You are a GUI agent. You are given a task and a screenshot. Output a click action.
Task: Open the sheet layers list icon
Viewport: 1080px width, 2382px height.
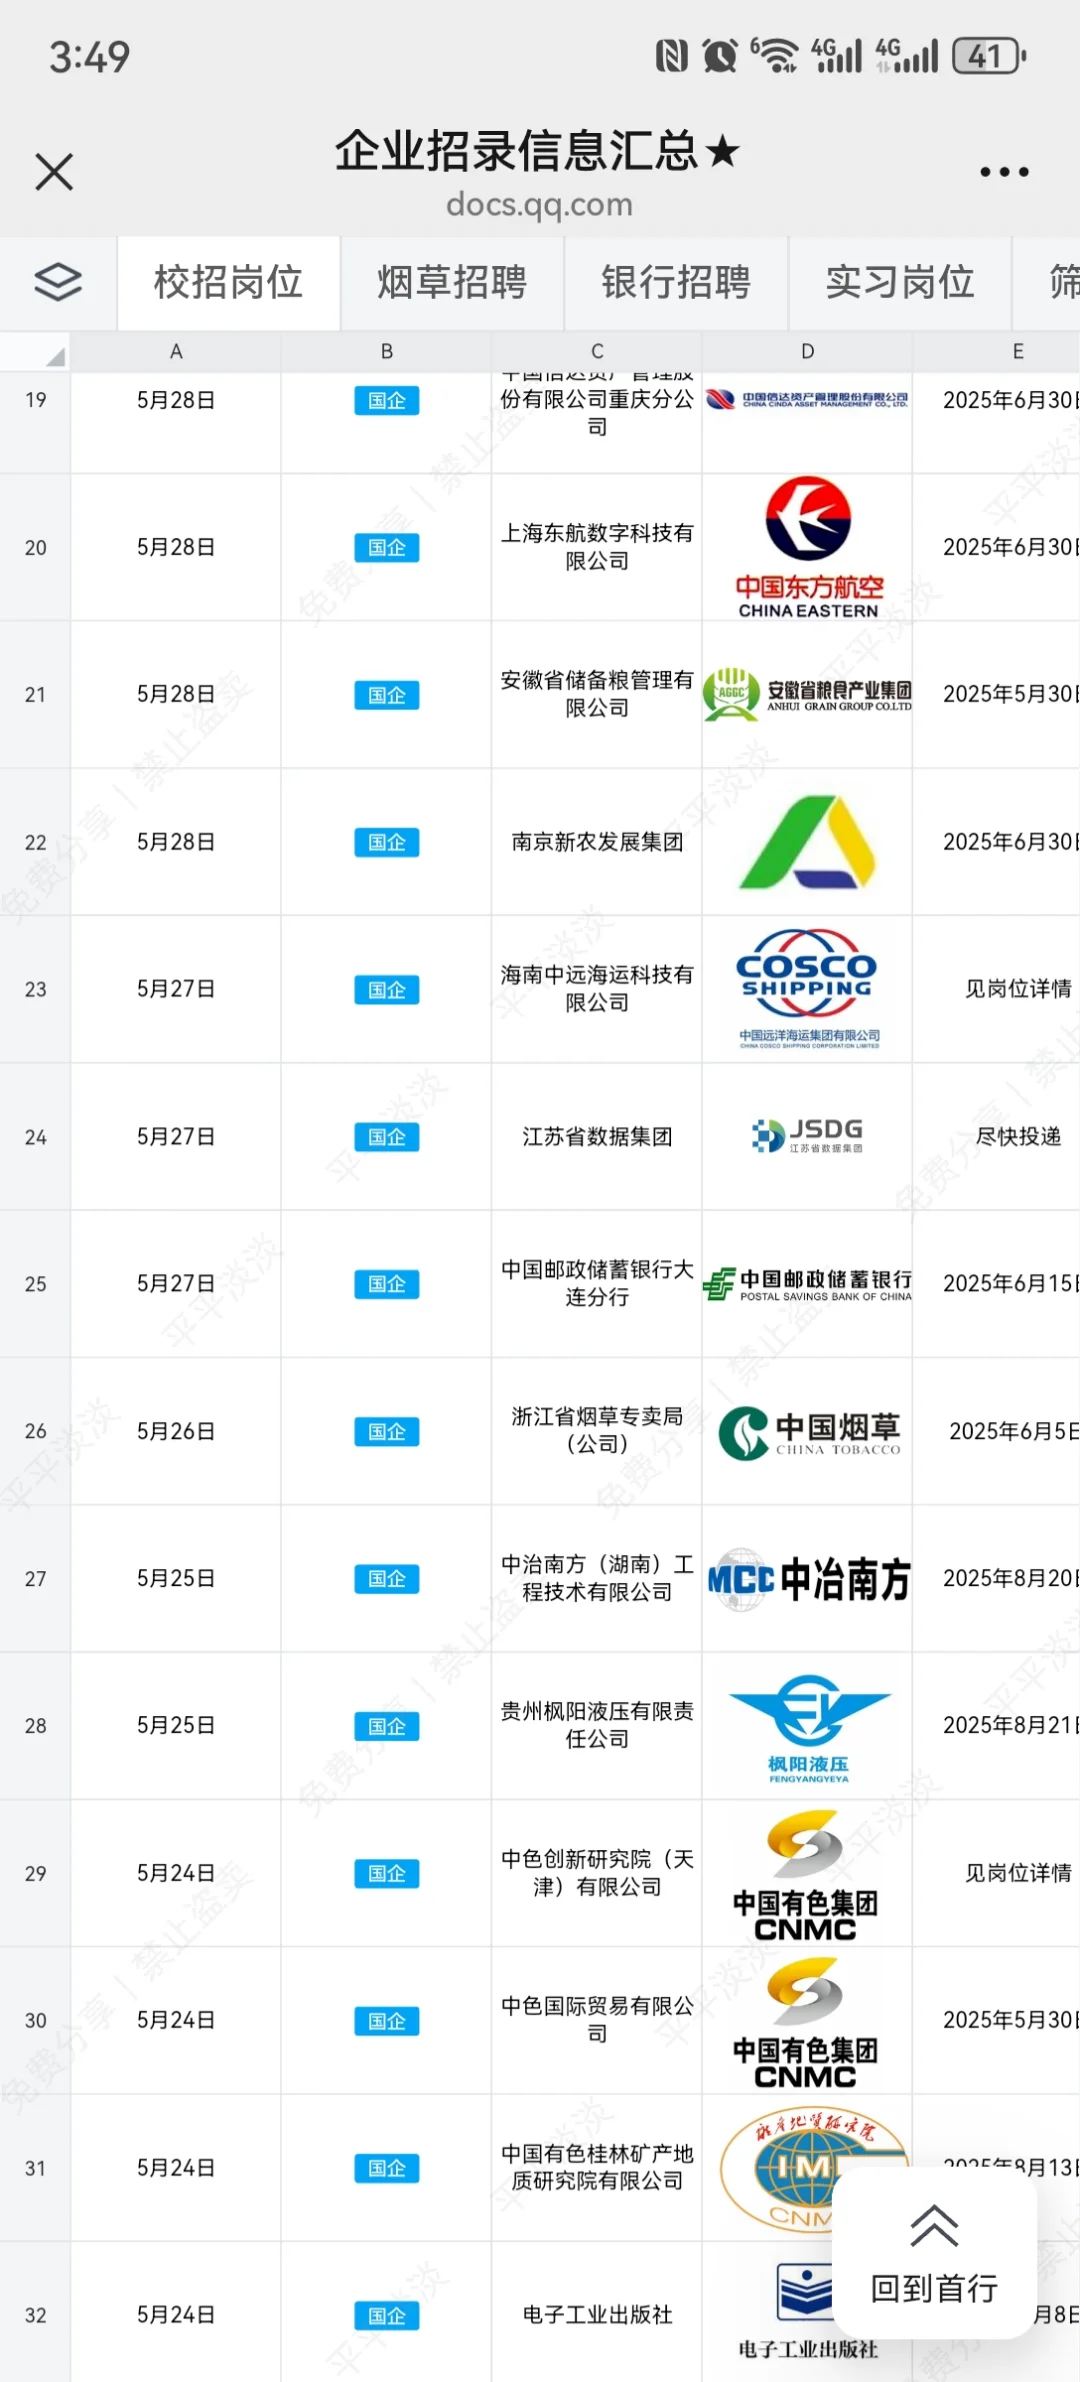click(58, 282)
